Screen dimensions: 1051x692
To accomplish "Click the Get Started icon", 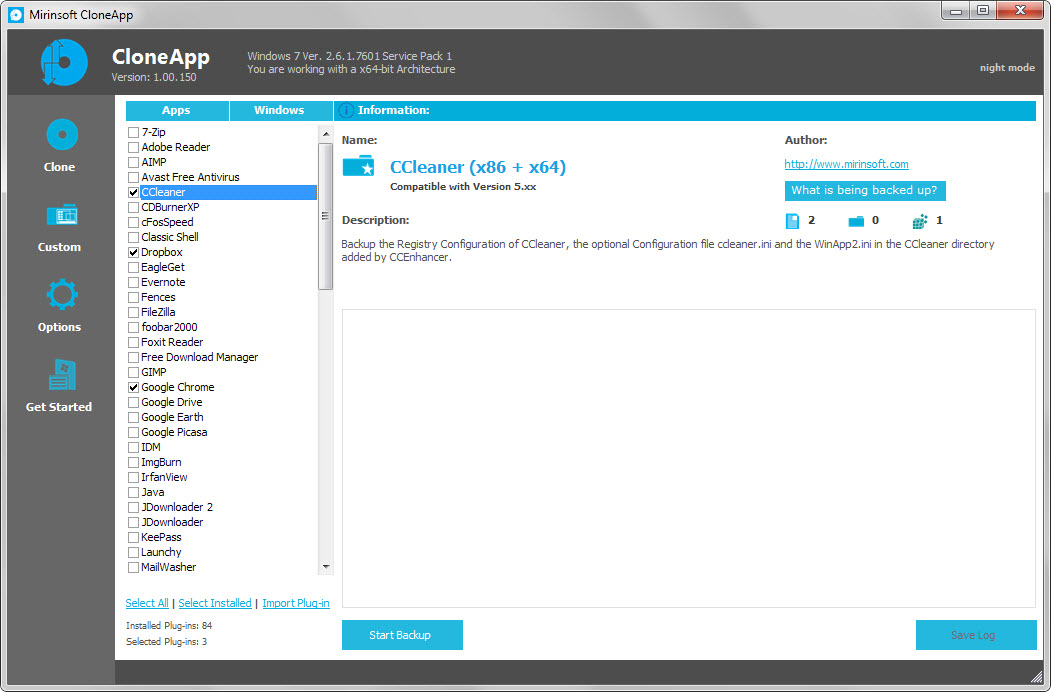I will 61,375.
